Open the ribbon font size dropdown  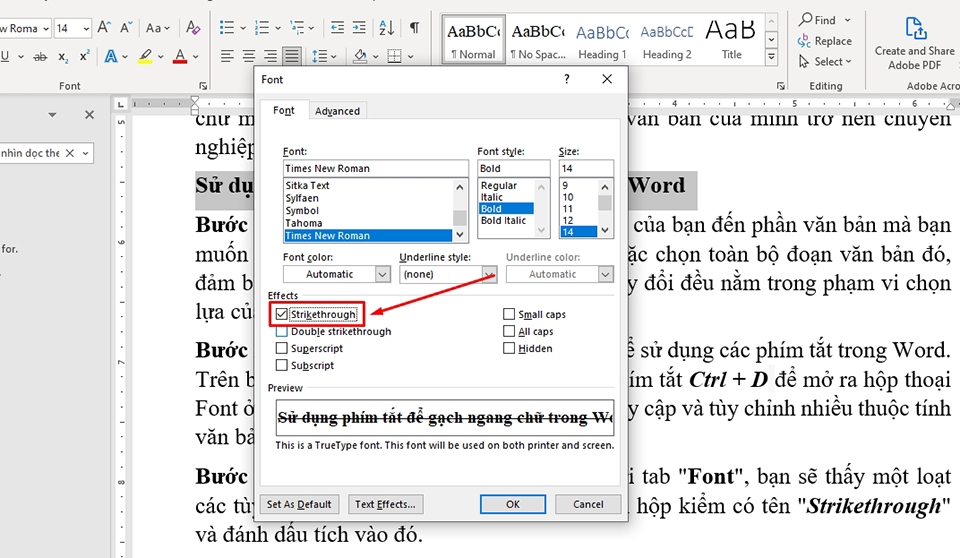point(86,28)
